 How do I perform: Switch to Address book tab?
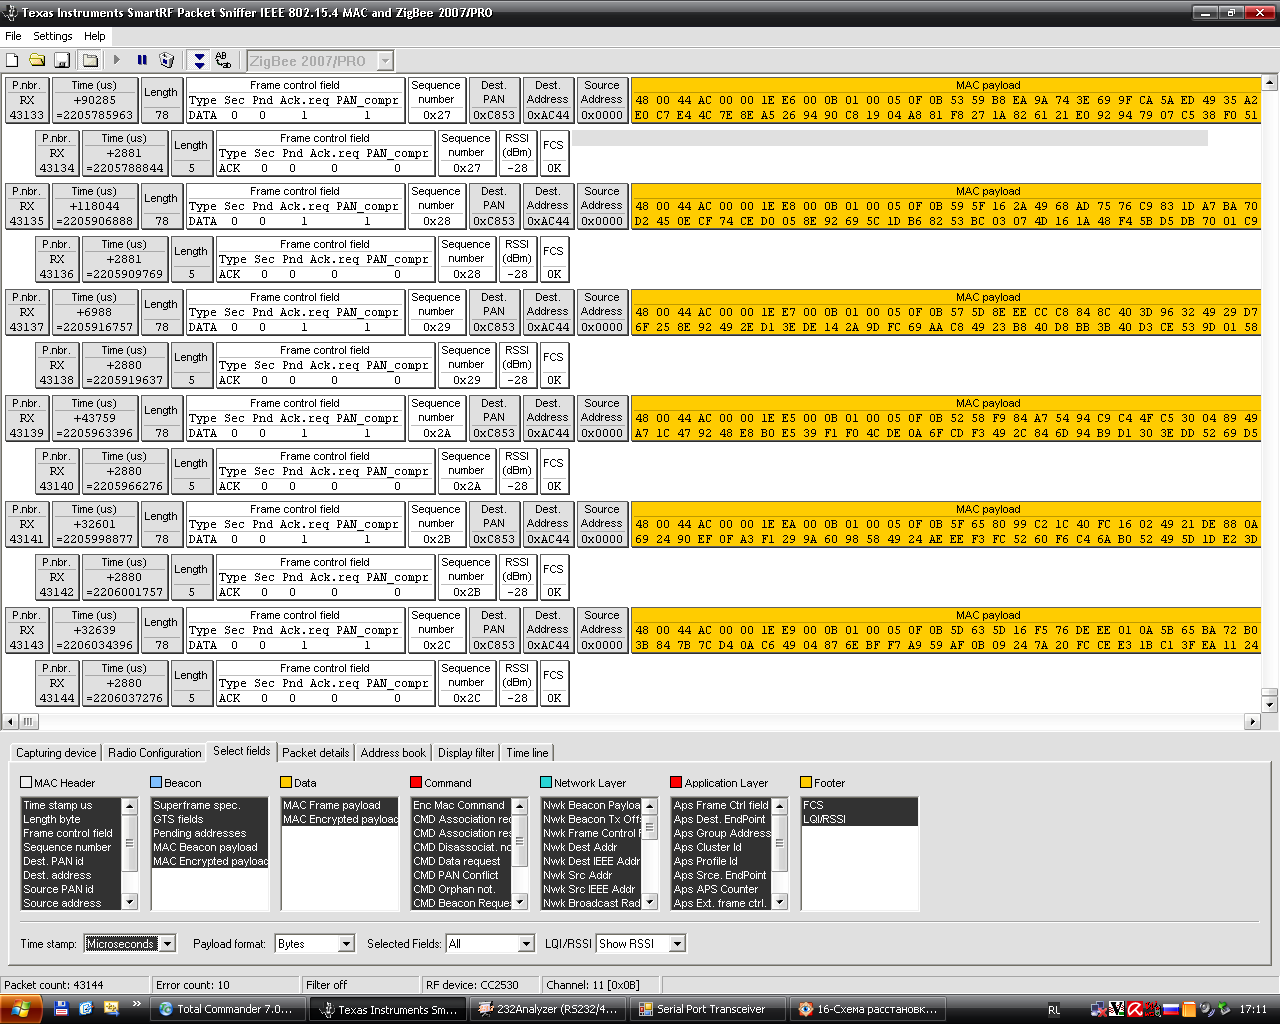pos(393,753)
